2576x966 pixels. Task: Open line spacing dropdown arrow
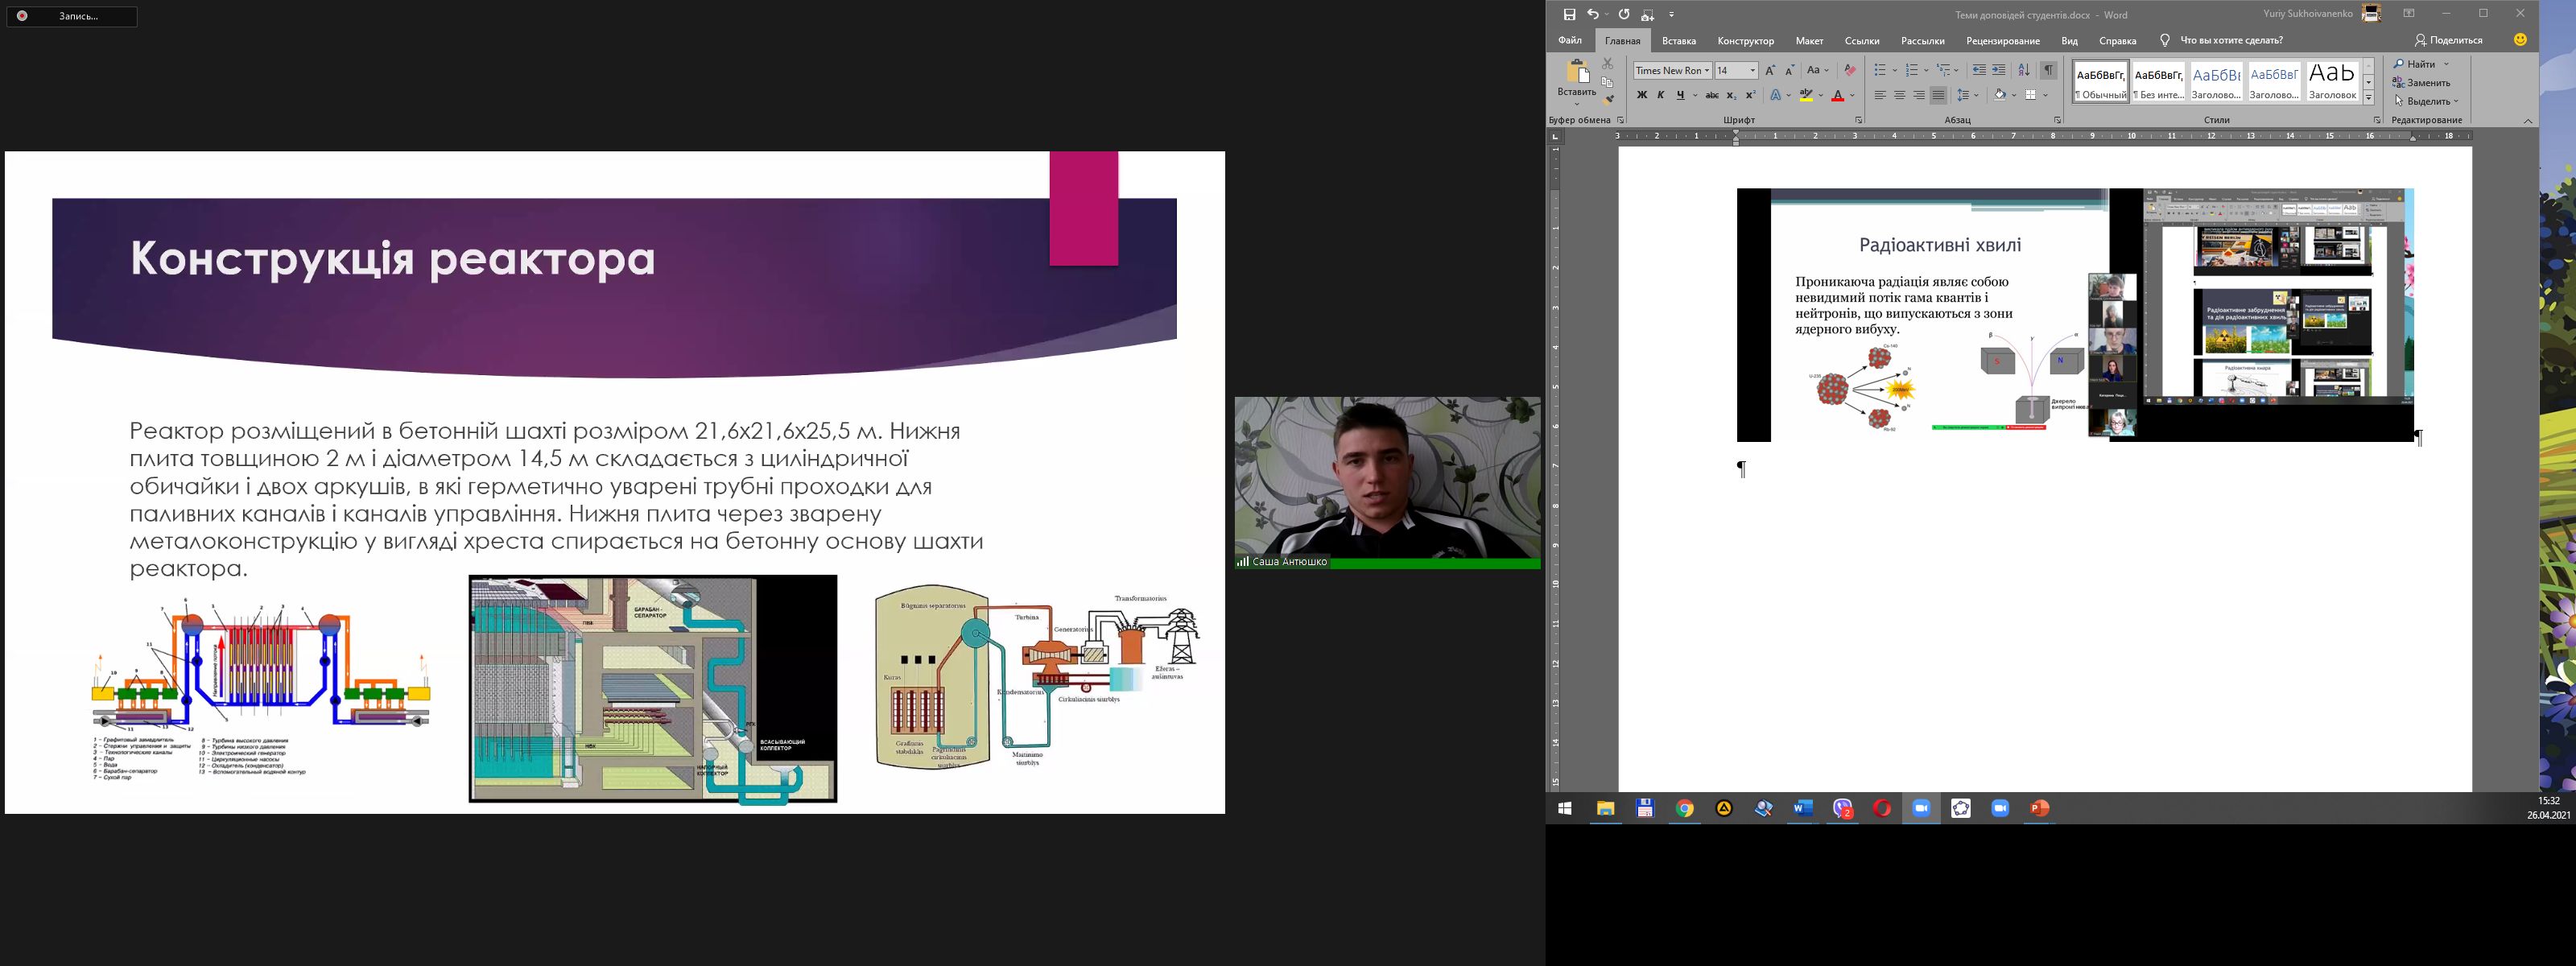(x=1976, y=95)
